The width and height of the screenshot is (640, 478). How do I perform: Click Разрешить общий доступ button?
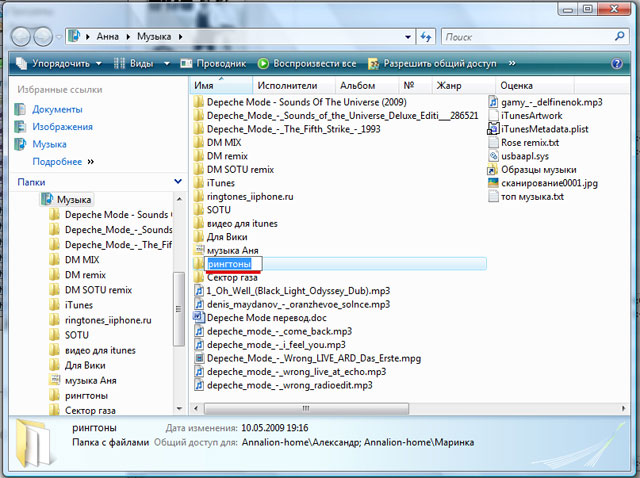tap(432, 64)
